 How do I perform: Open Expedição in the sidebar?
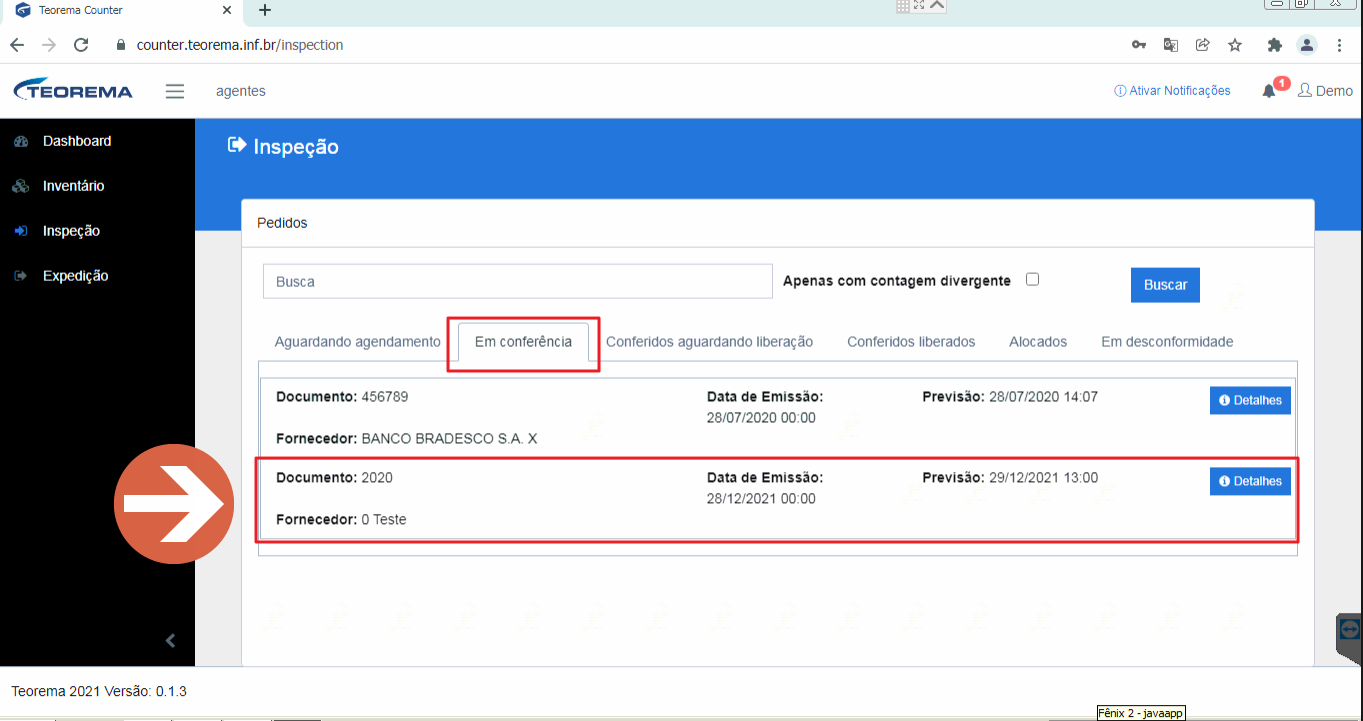75,276
